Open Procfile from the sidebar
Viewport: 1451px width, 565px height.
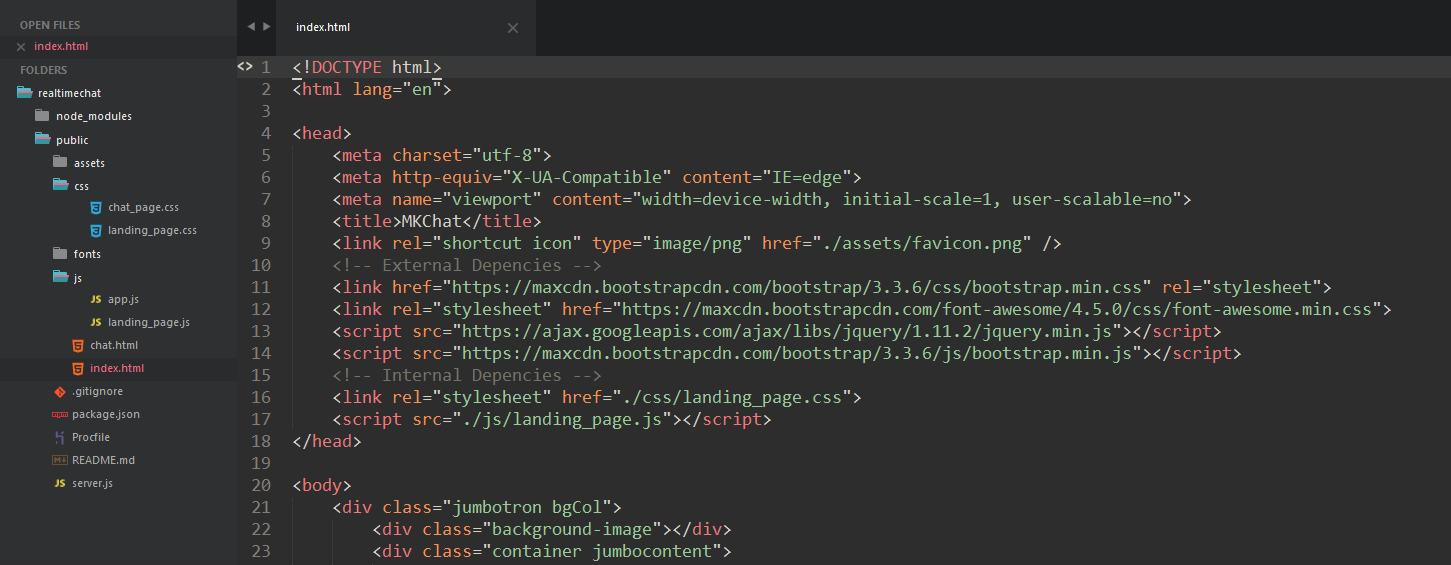91,437
